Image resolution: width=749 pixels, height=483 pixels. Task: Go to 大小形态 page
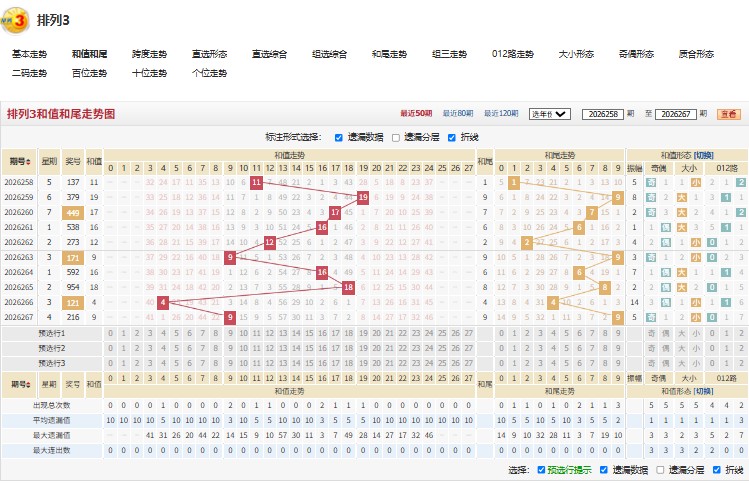click(576, 54)
